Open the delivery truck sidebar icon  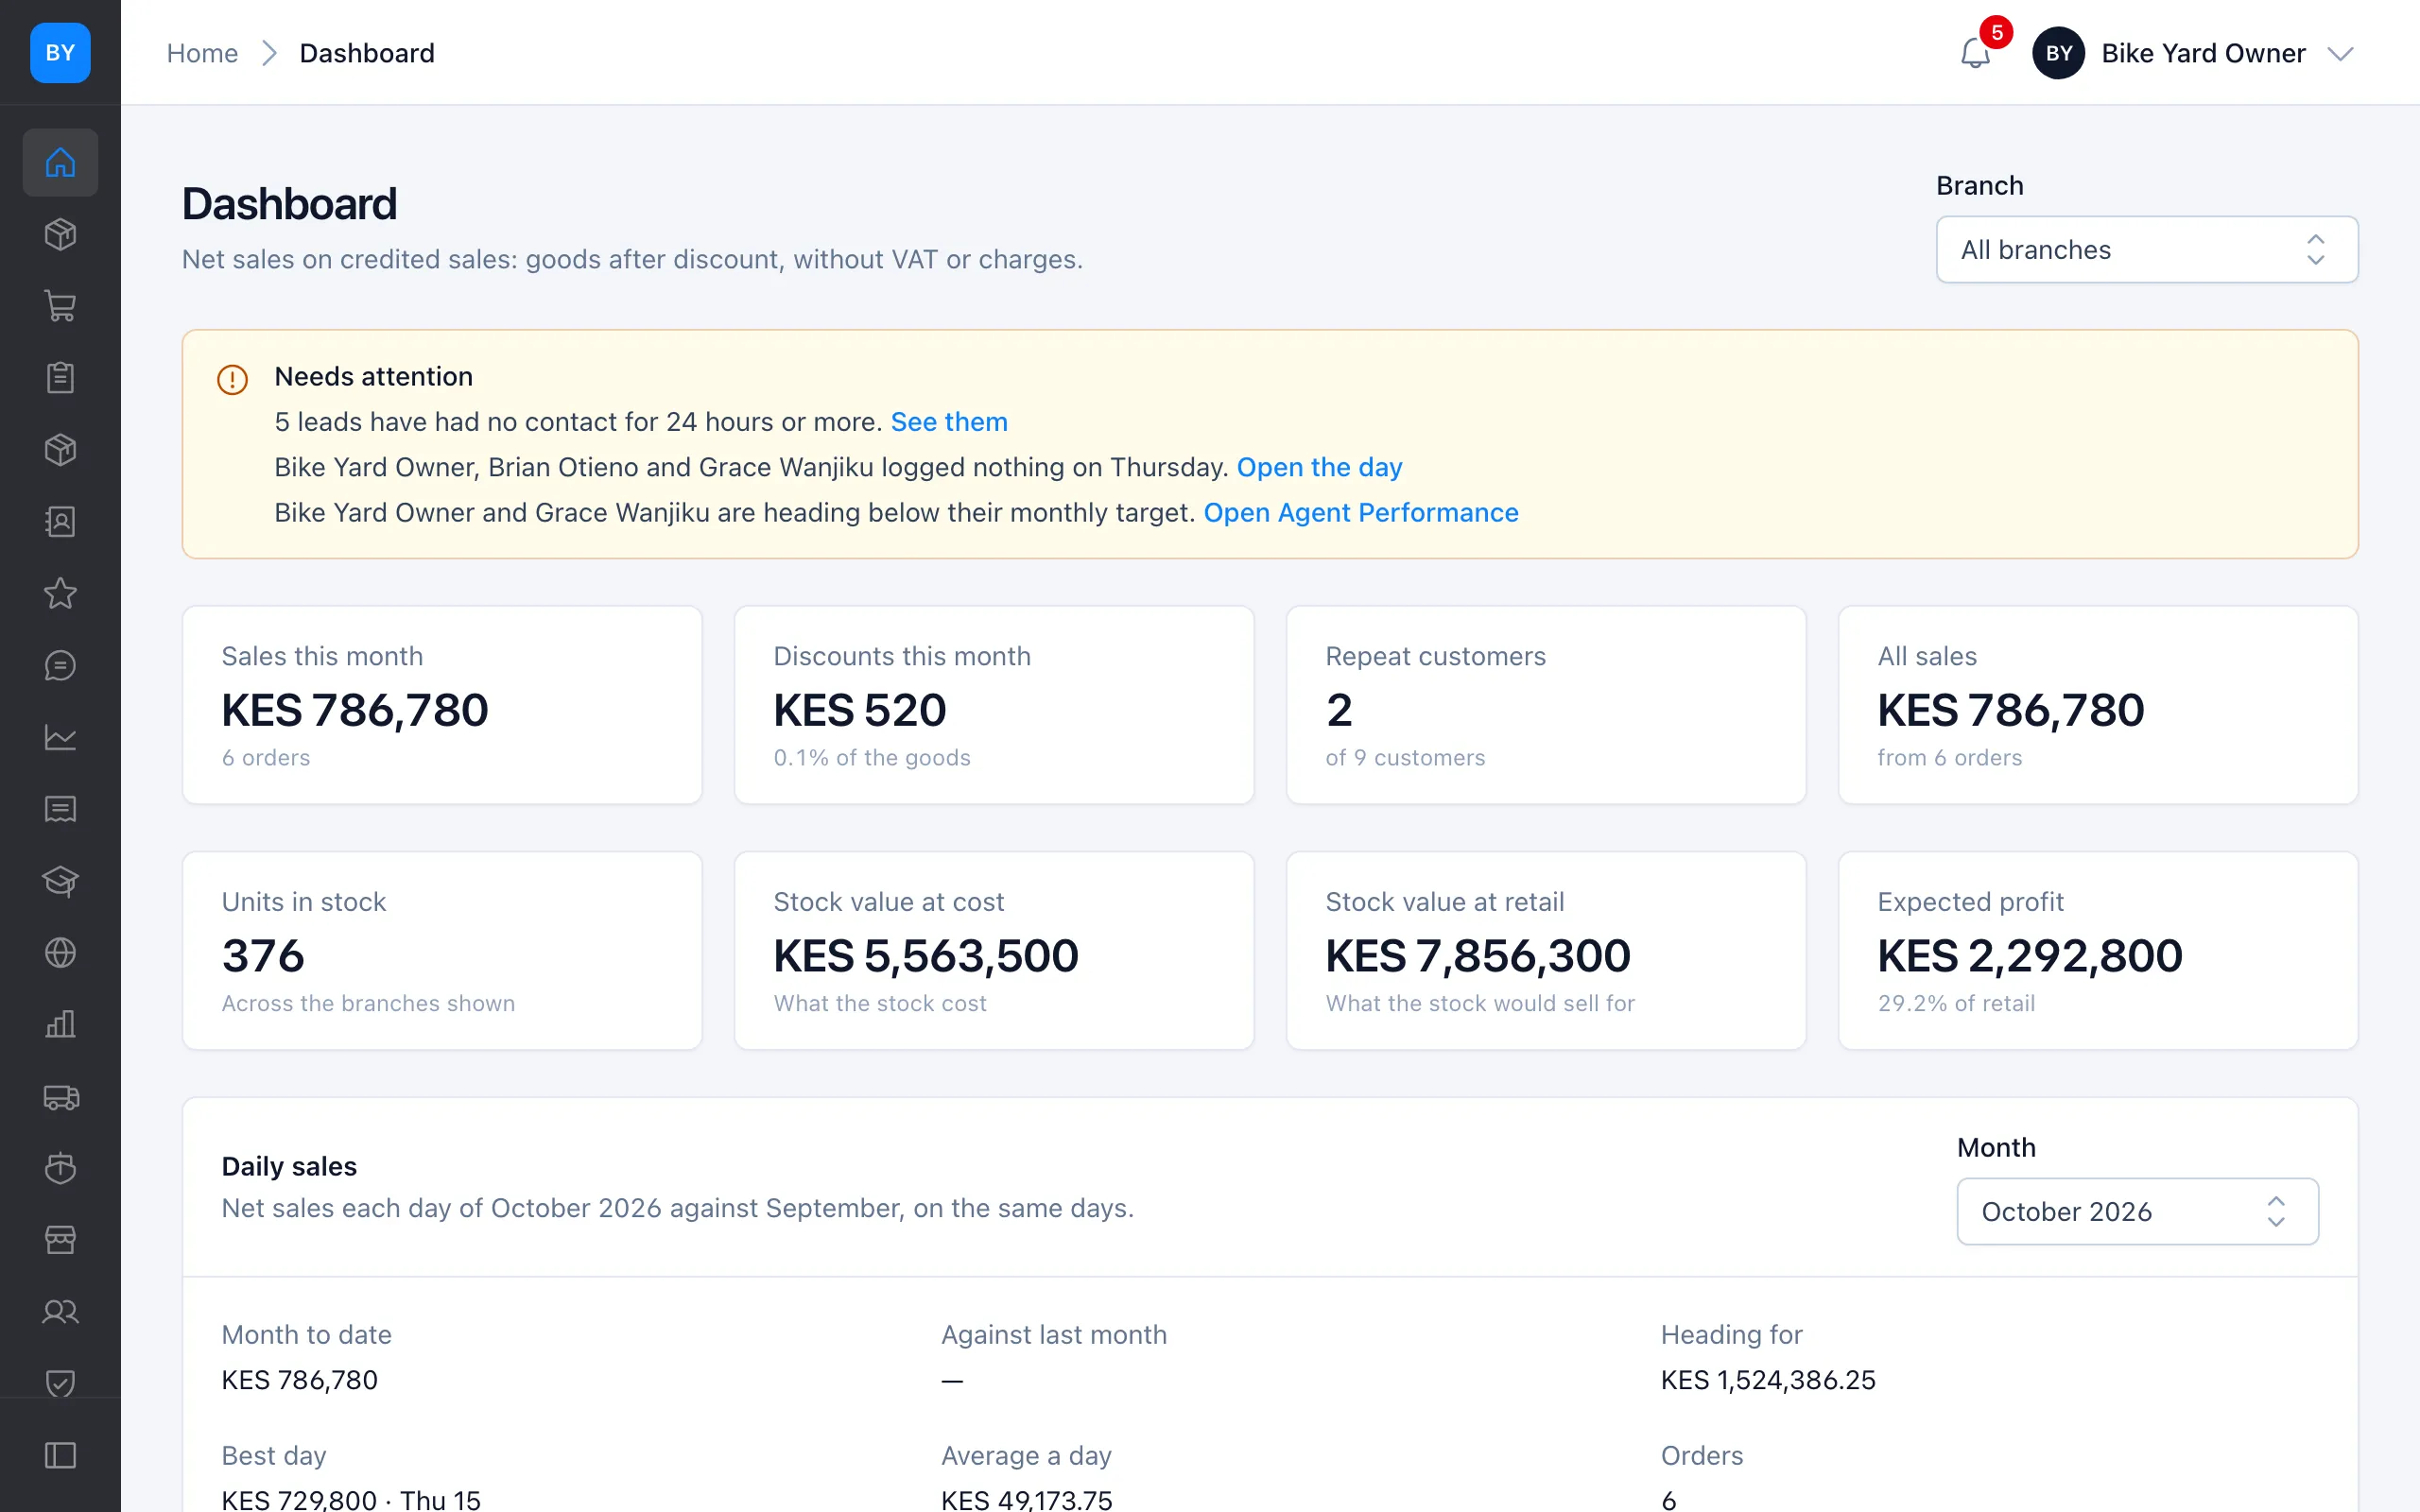point(60,1097)
